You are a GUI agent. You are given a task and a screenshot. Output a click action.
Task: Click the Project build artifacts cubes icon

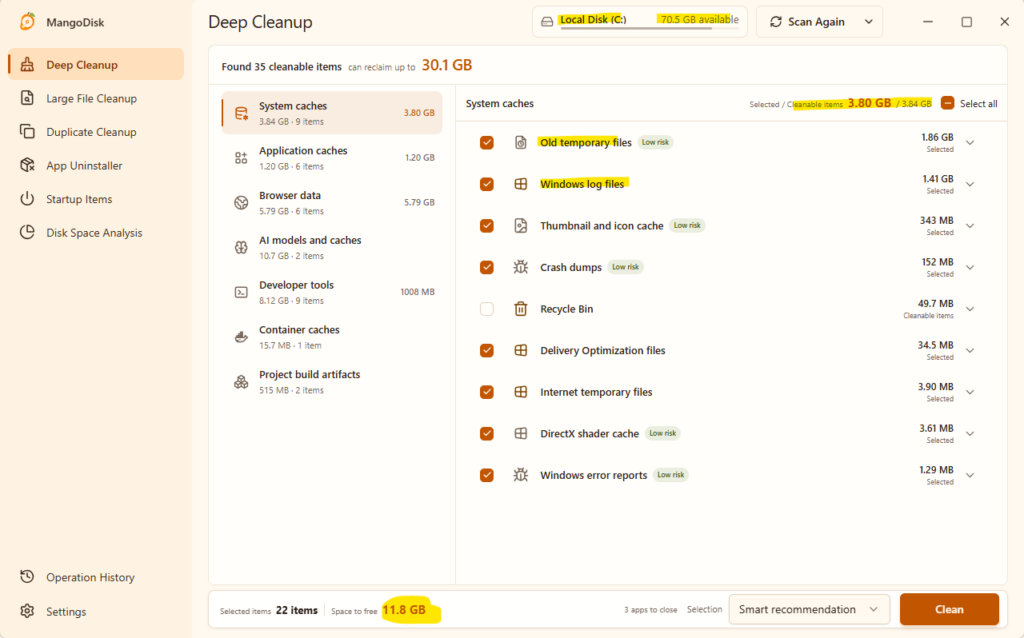tap(241, 382)
